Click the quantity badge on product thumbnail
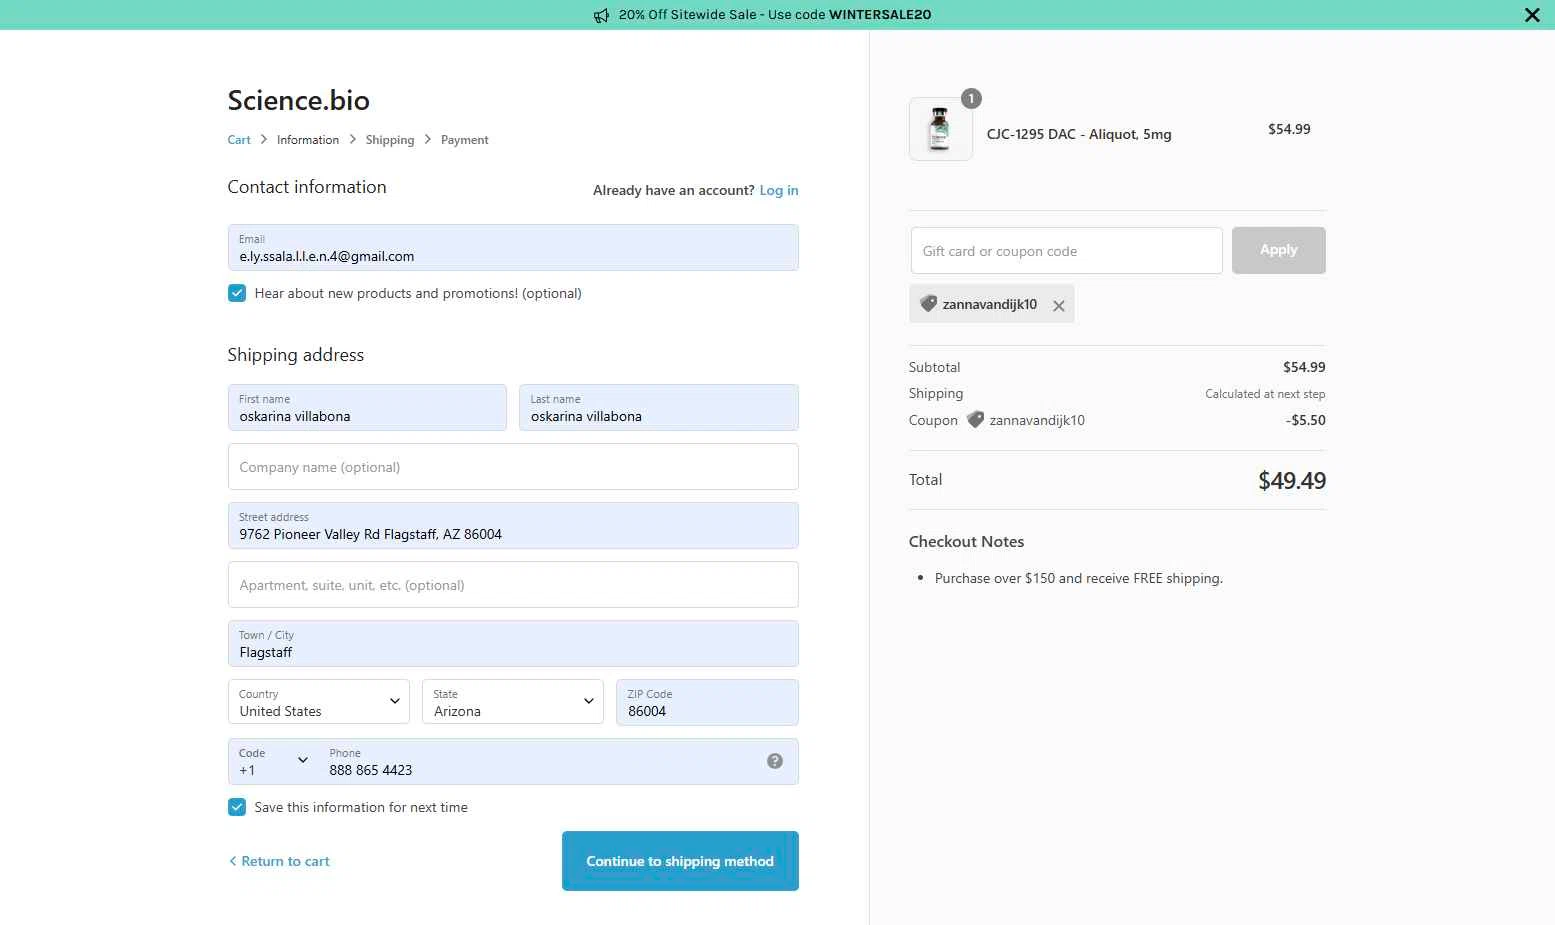Image resolution: width=1555 pixels, height=925 pixels. [971, 98]
